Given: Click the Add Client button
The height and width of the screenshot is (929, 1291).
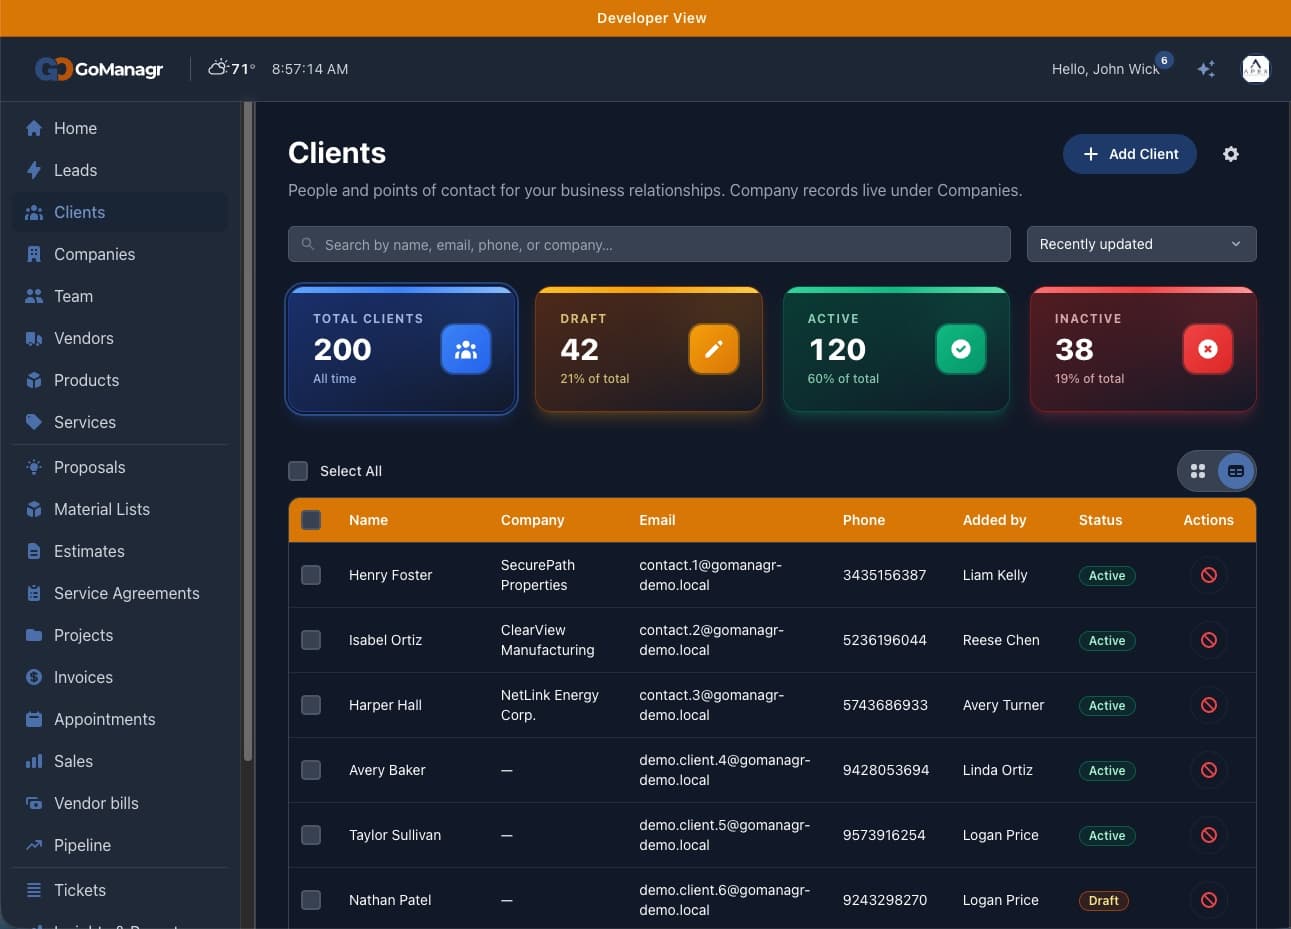Looking at the screenshot, I should point(1130,154).
